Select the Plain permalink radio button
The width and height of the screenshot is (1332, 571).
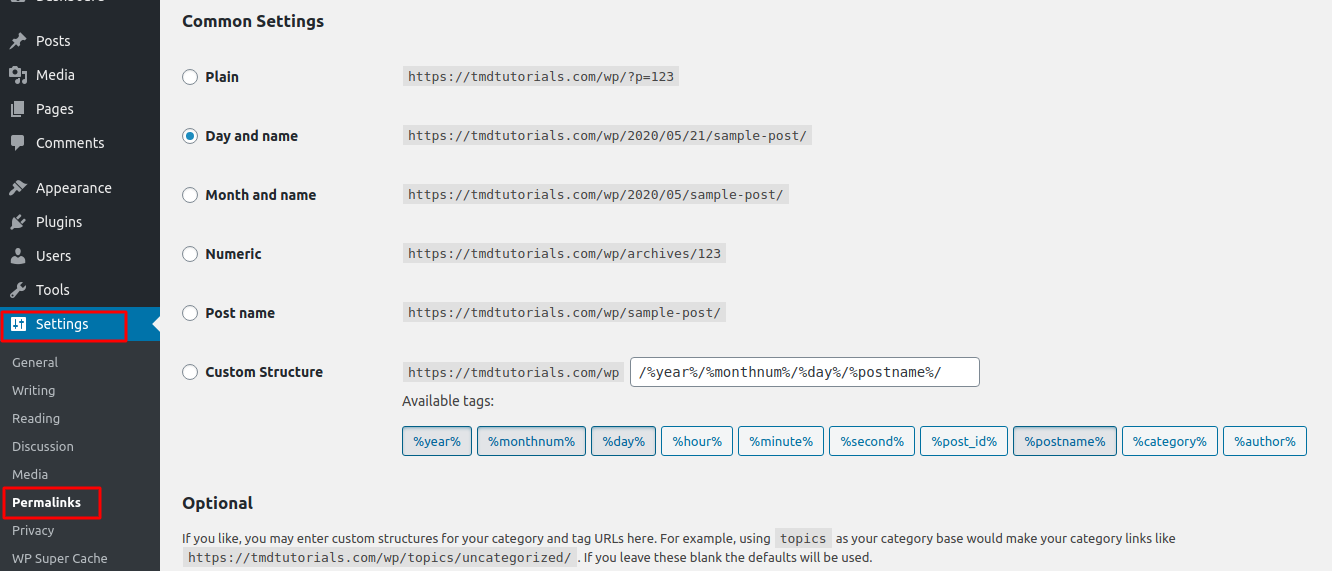click(x=190, y=77)
